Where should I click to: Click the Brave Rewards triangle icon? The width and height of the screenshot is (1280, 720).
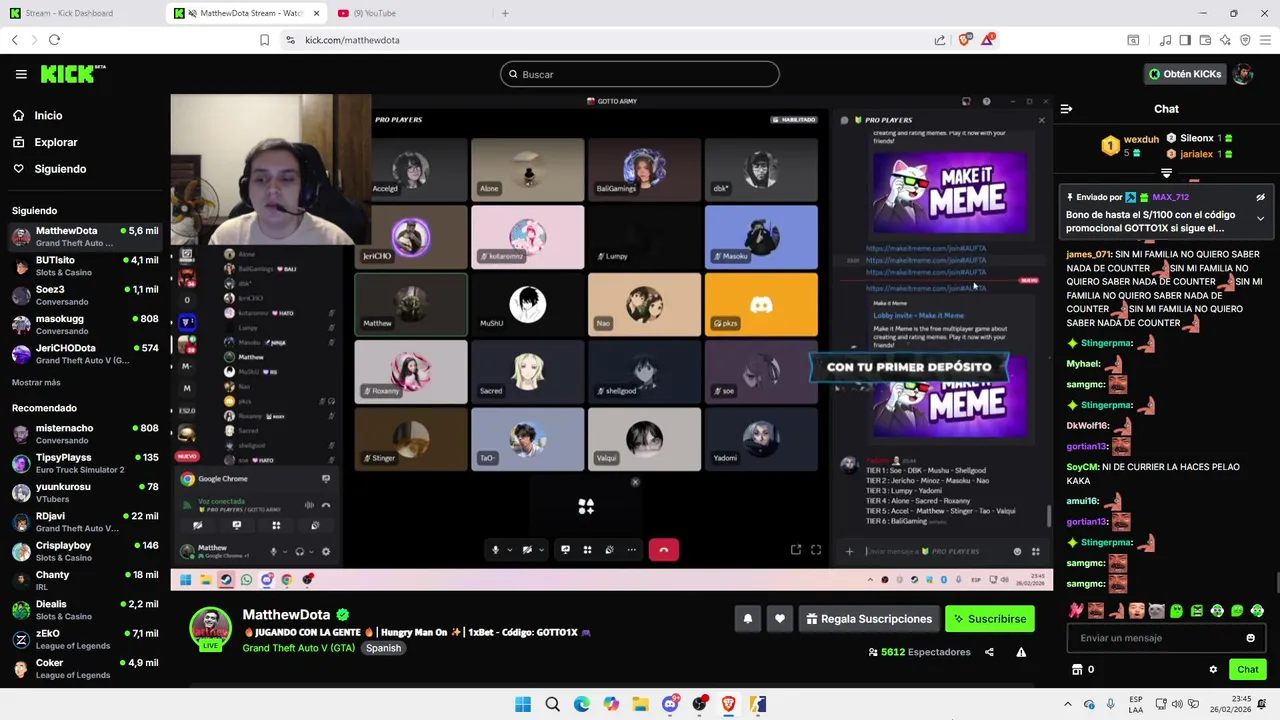[988, 39]
